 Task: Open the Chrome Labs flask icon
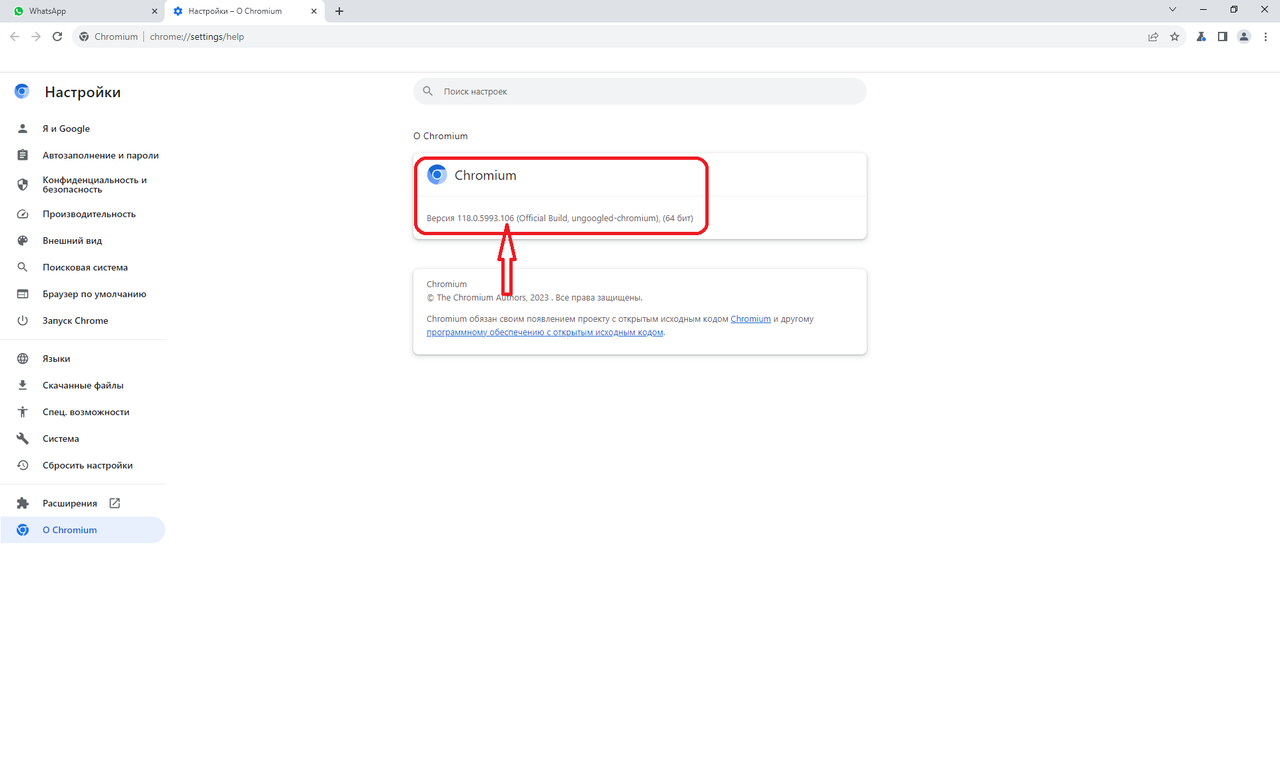pos(1202,37)
